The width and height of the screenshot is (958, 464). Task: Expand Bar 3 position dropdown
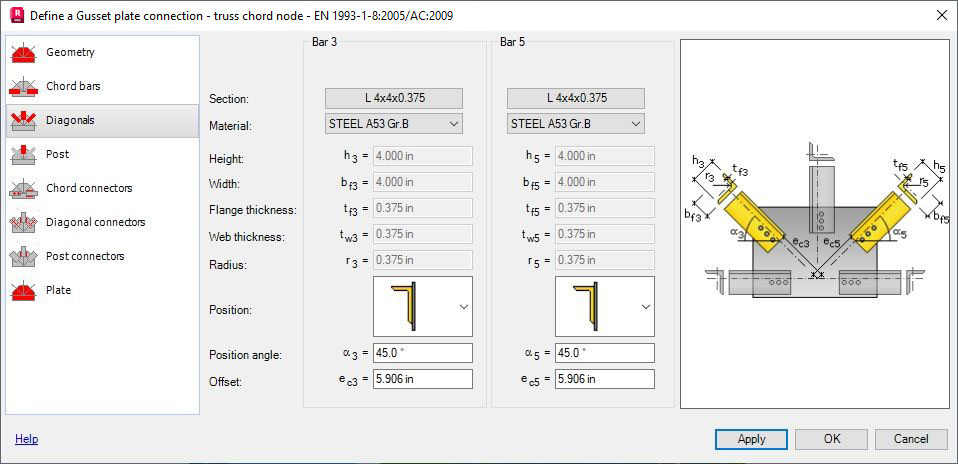point(464,307)
